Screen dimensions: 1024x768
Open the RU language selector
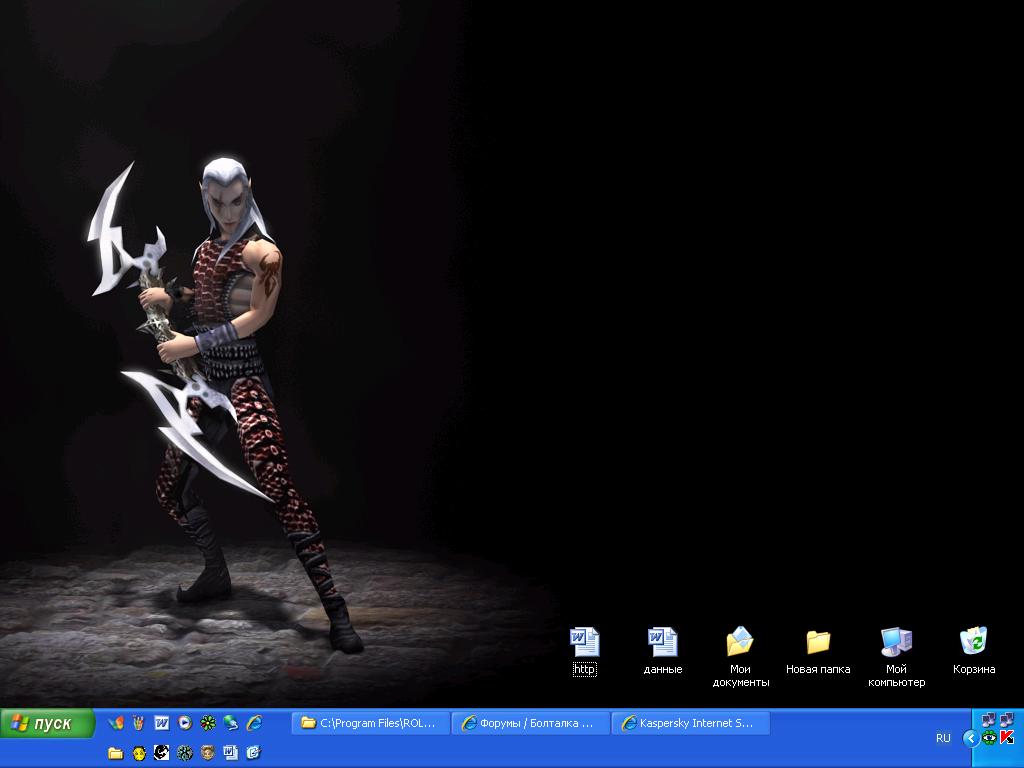coord(943,738)
